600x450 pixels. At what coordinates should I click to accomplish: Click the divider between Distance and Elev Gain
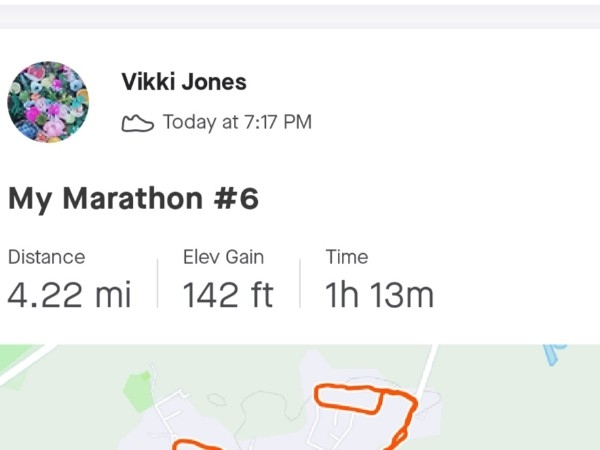pos(157,283)
